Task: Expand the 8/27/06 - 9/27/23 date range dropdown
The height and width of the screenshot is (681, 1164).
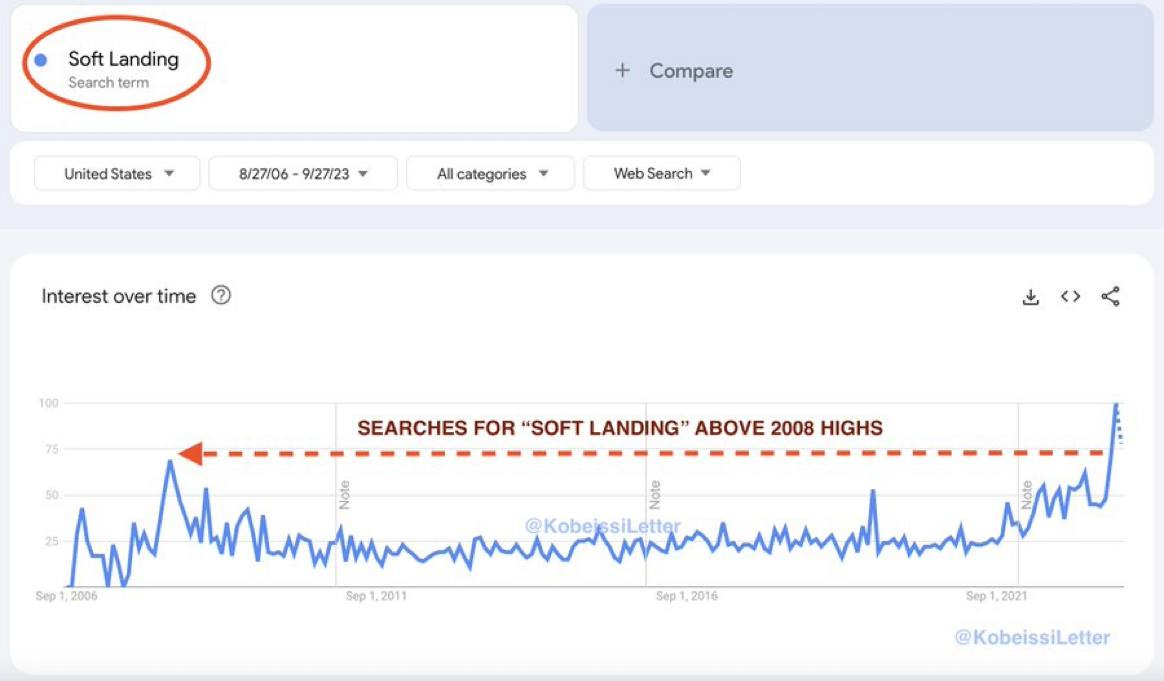Action: click(x=303, y=173)
